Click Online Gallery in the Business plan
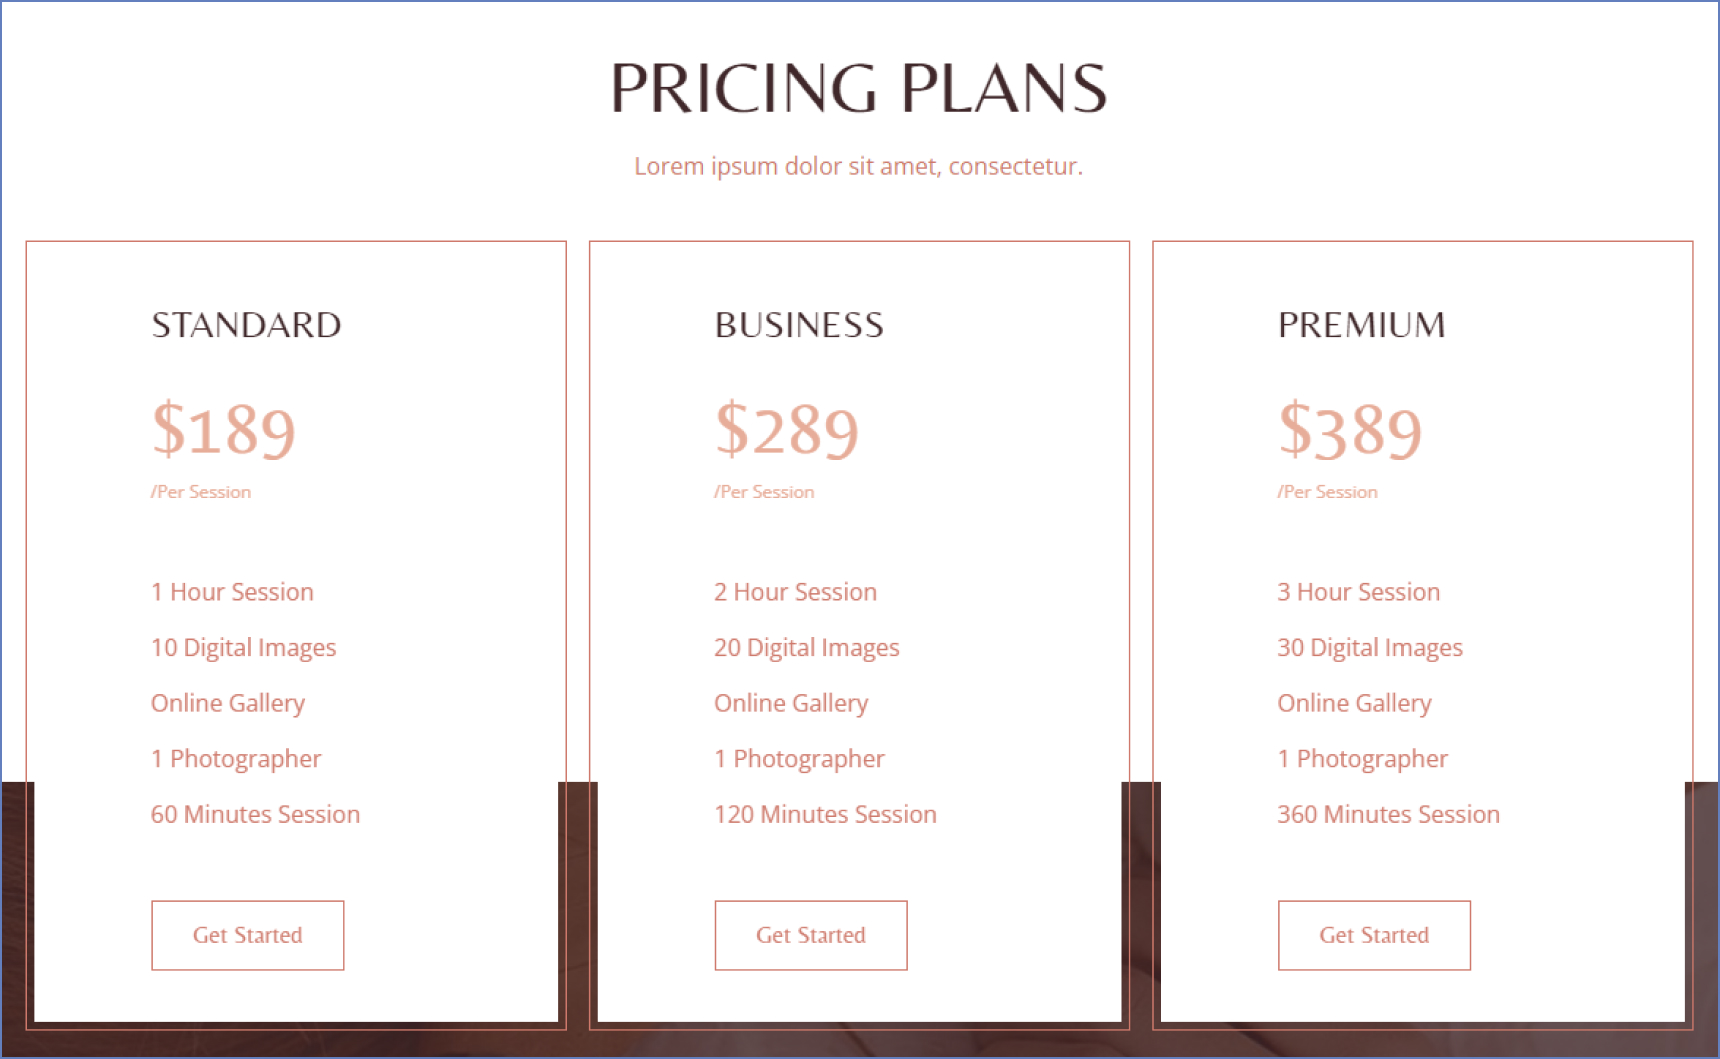 pos(791,703)
